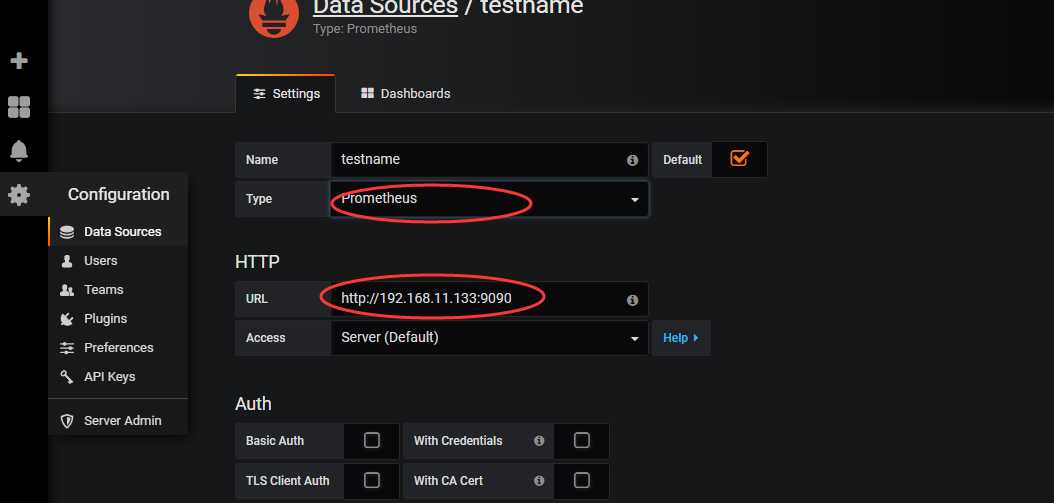Open Data Sources in the Configuration menu
The image size is (1054, 503).
[122, 231]
